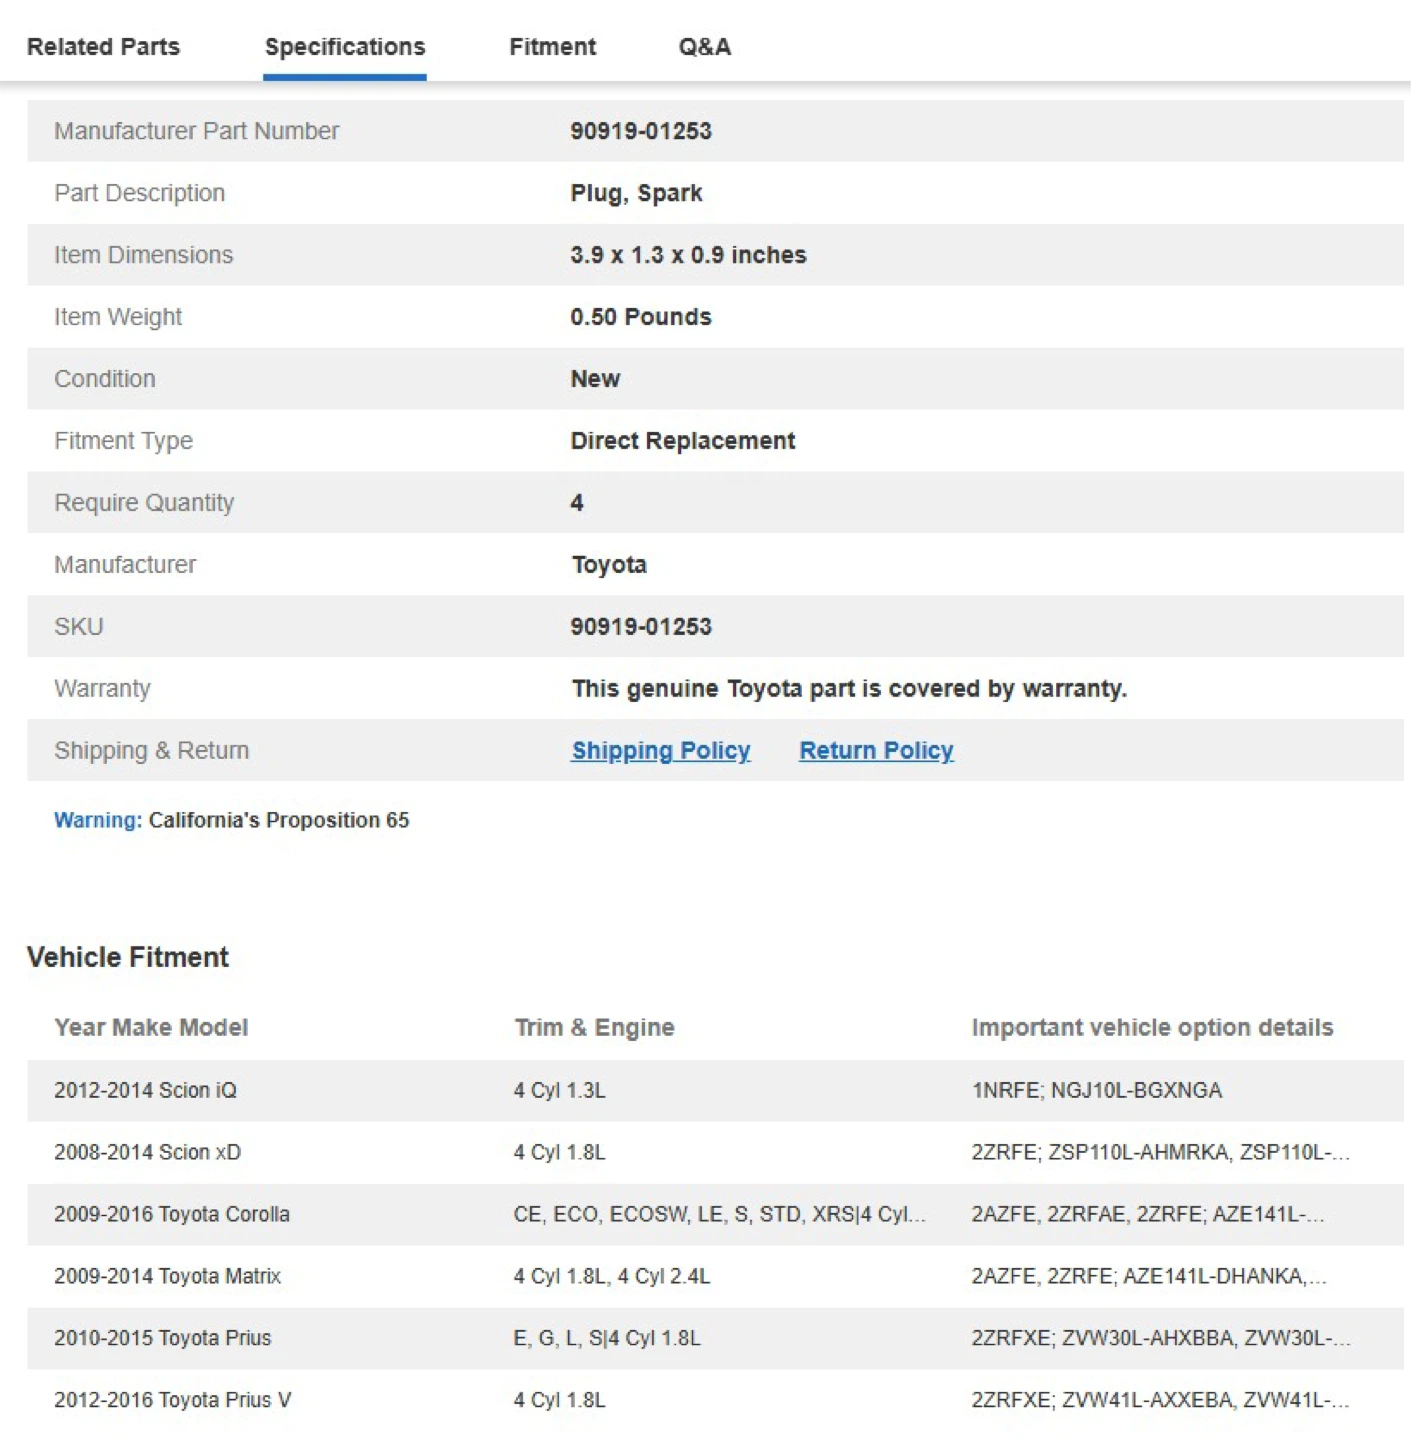
Task: Click the 'Year Make Model' column header
Action: pos(151,1028)
